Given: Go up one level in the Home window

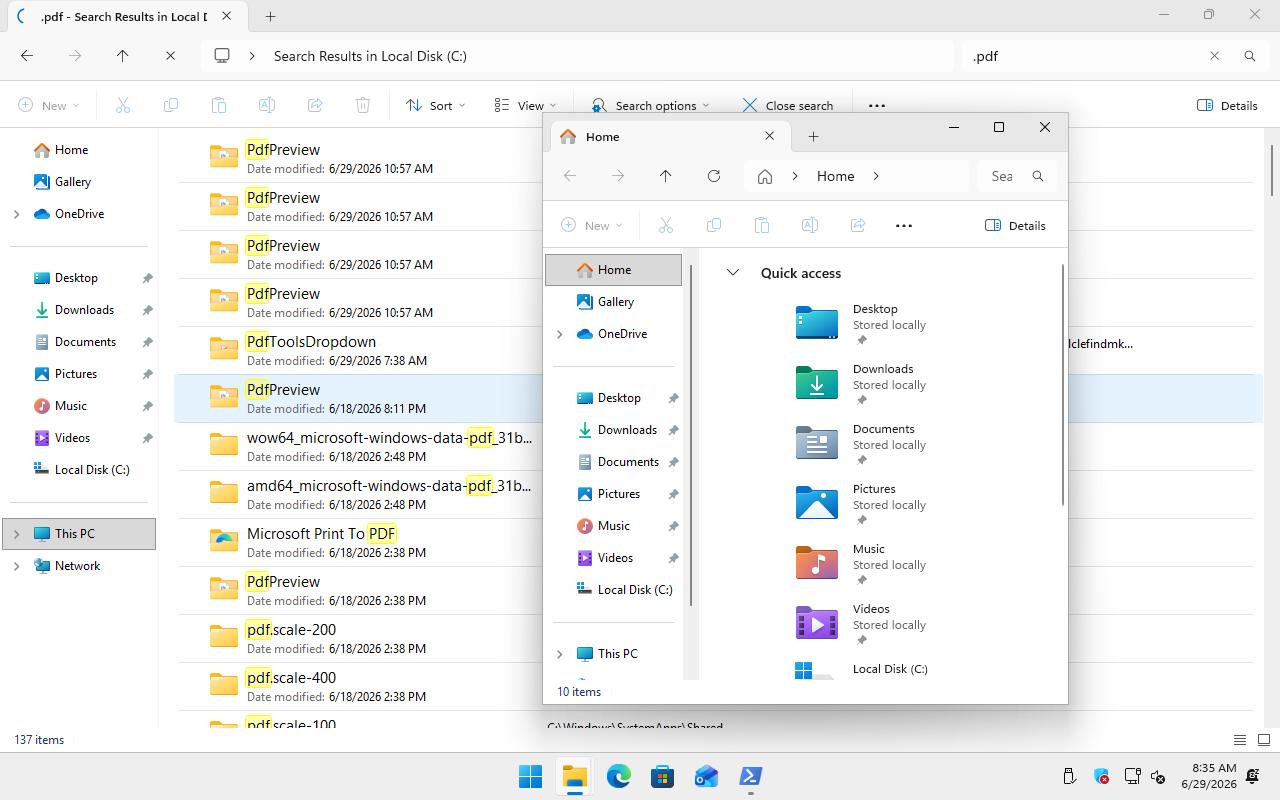Looking at the screenshot, I should (666, 176).
